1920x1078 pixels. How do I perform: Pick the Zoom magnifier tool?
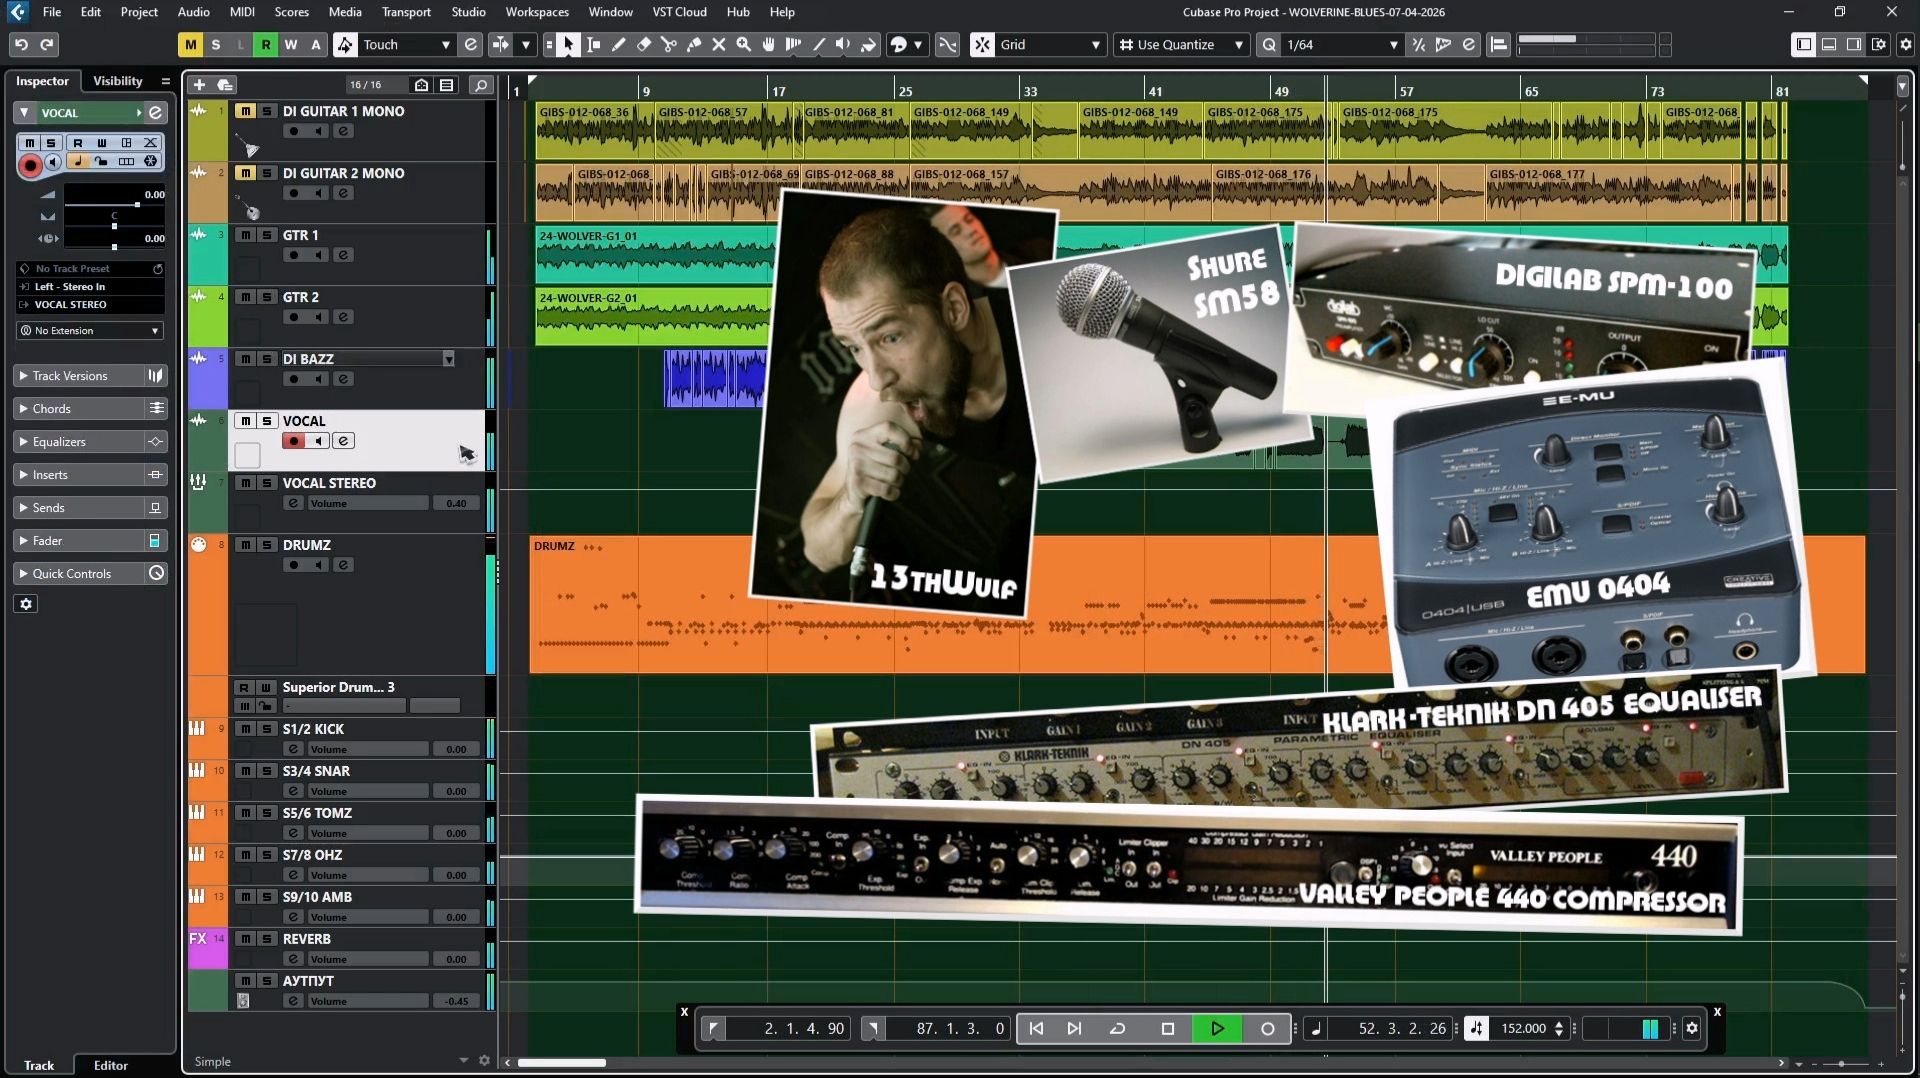744,45
